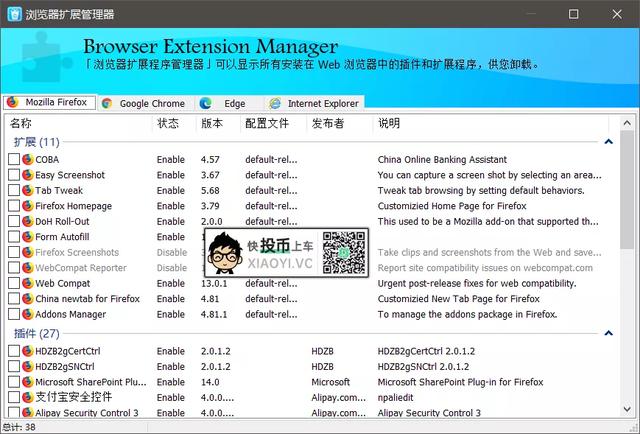The image size is (640, 434).
Task: Click the scrollbar up arrow
Action: coord(627,122)
